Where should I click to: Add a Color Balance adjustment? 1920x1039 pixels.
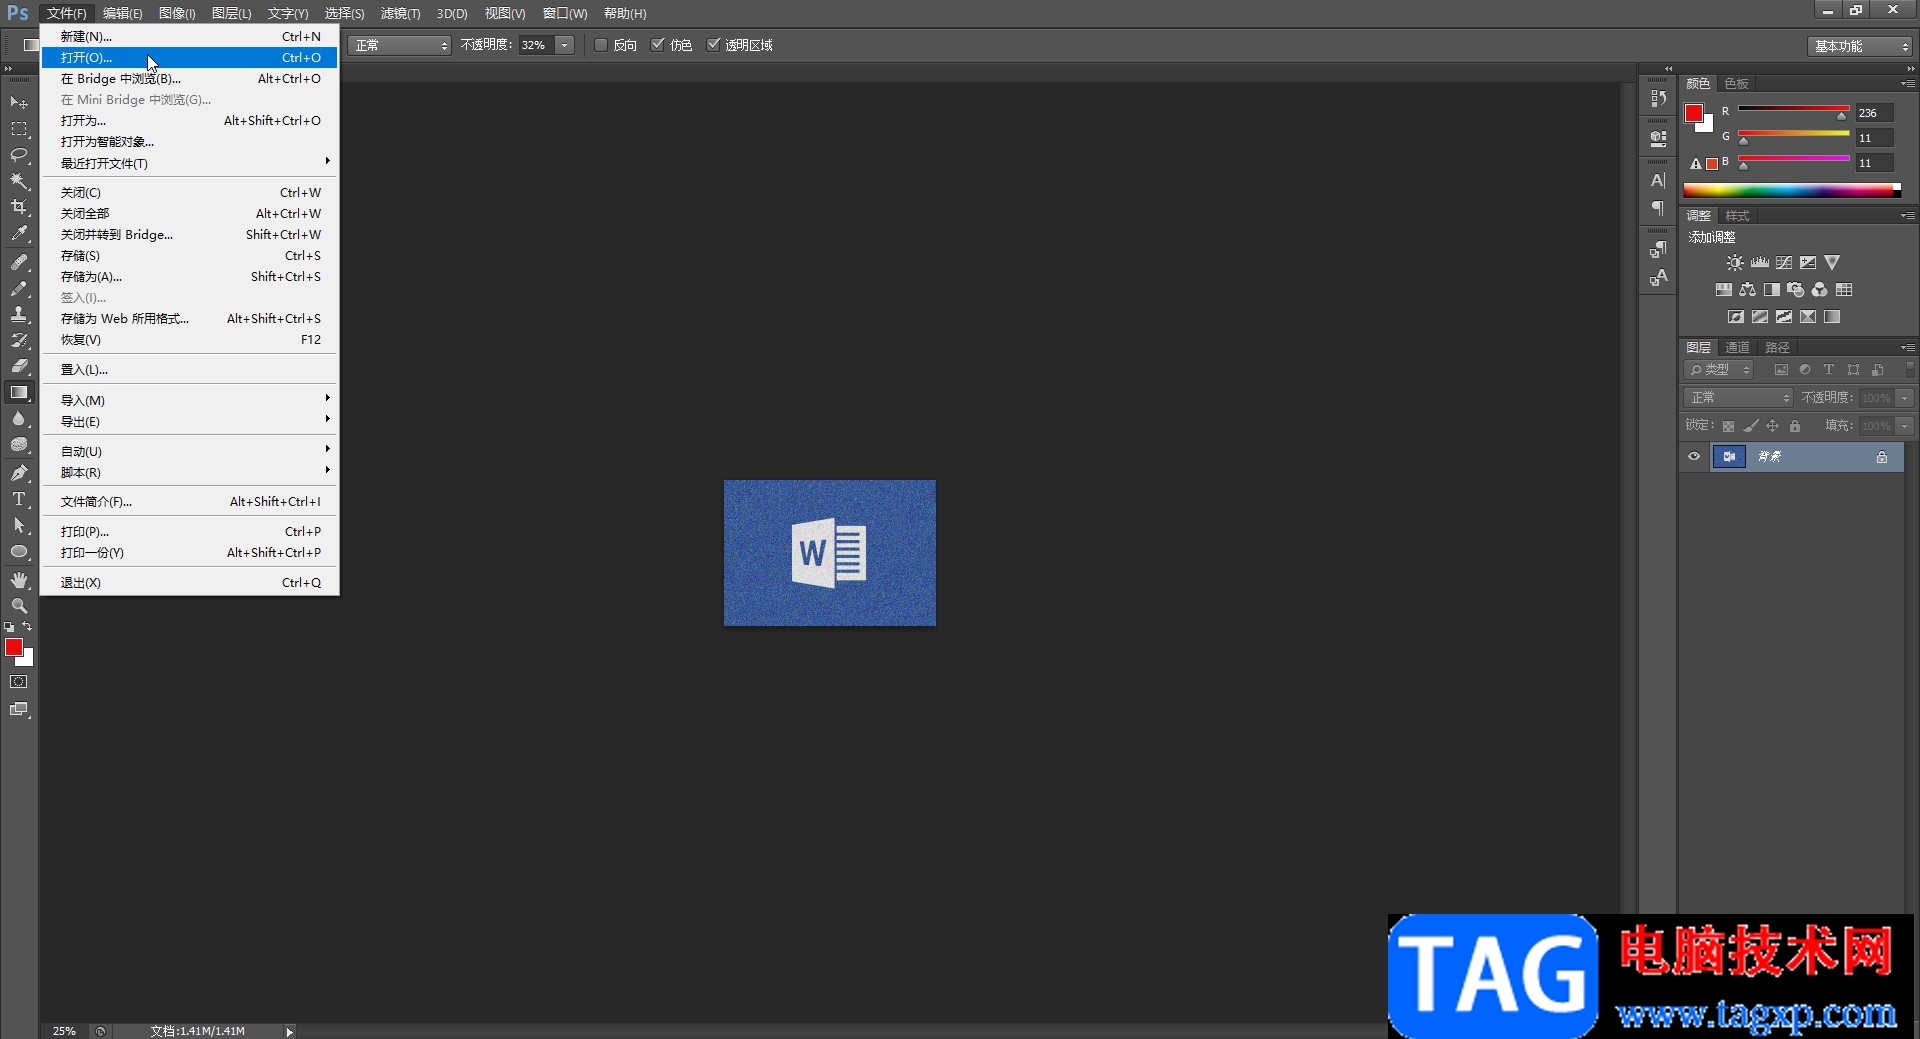coord(1747,290)
